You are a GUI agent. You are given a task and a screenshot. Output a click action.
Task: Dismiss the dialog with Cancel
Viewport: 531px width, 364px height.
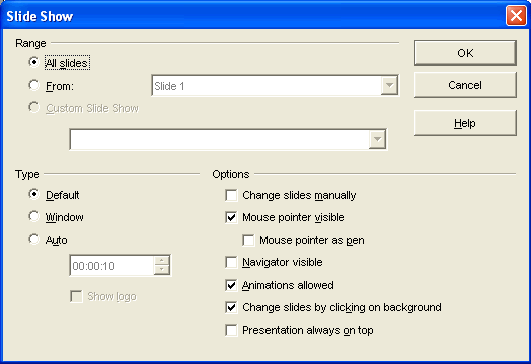[465, 85]
